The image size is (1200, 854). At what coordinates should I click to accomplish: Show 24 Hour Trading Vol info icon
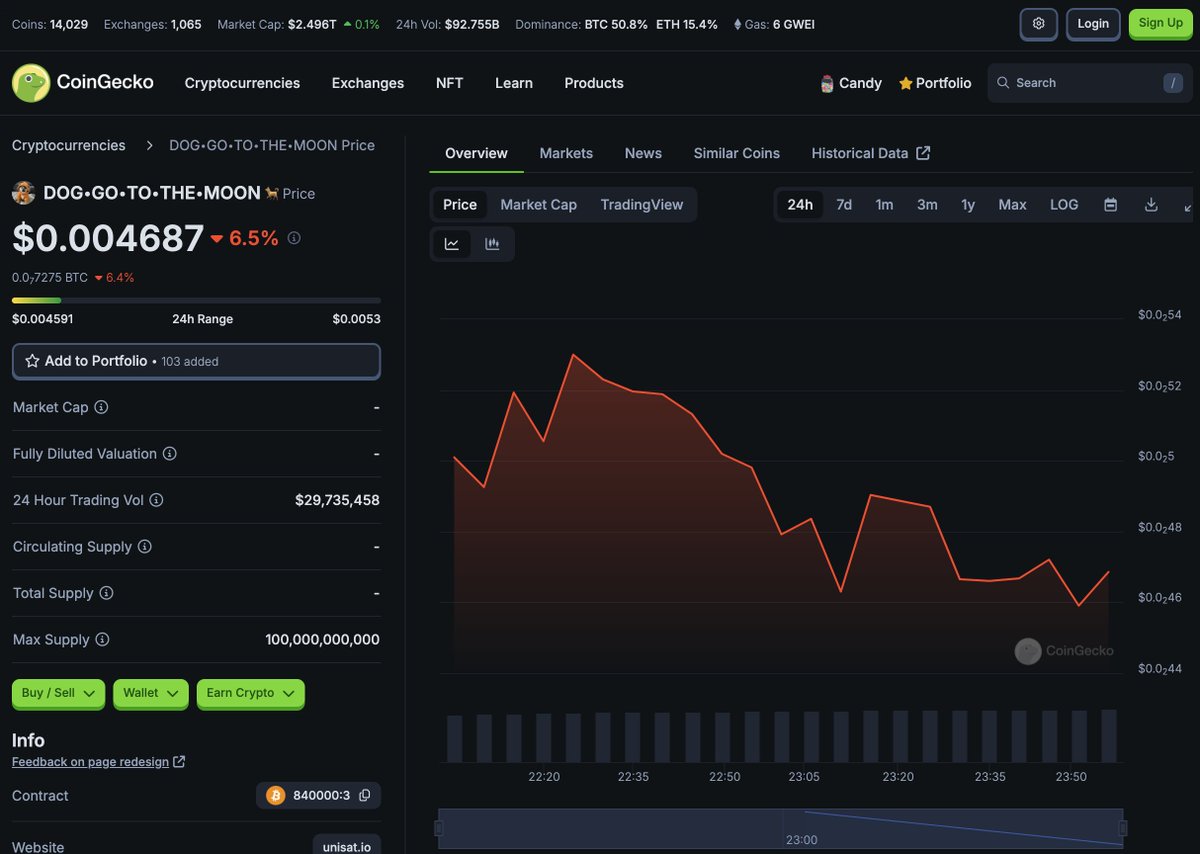click(x=156, y=500)
